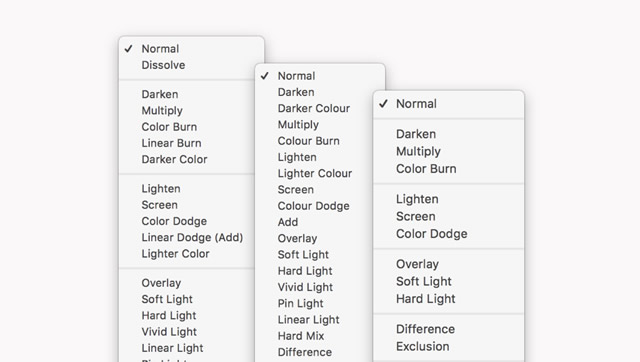Select Lighter Color in the left menu
Image resolution: width=640 pixels, height=362 pixels.
coord(176,254)
